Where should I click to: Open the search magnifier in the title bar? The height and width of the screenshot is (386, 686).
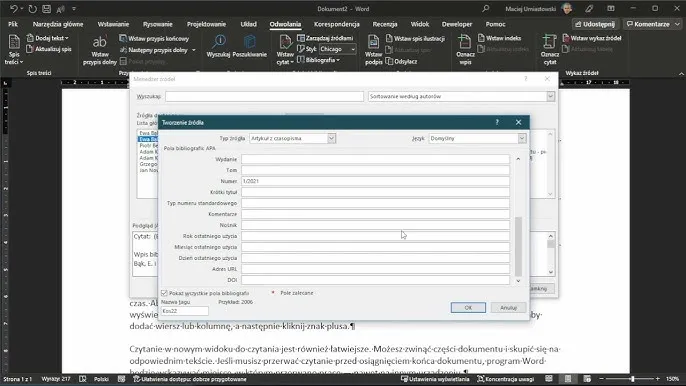tap(486, 8)
